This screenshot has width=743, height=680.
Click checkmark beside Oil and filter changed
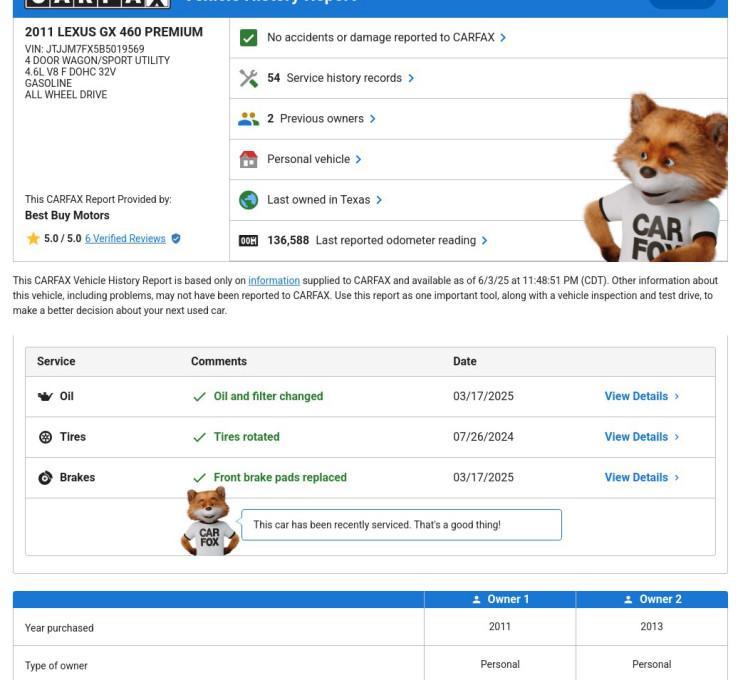point(199,397)
